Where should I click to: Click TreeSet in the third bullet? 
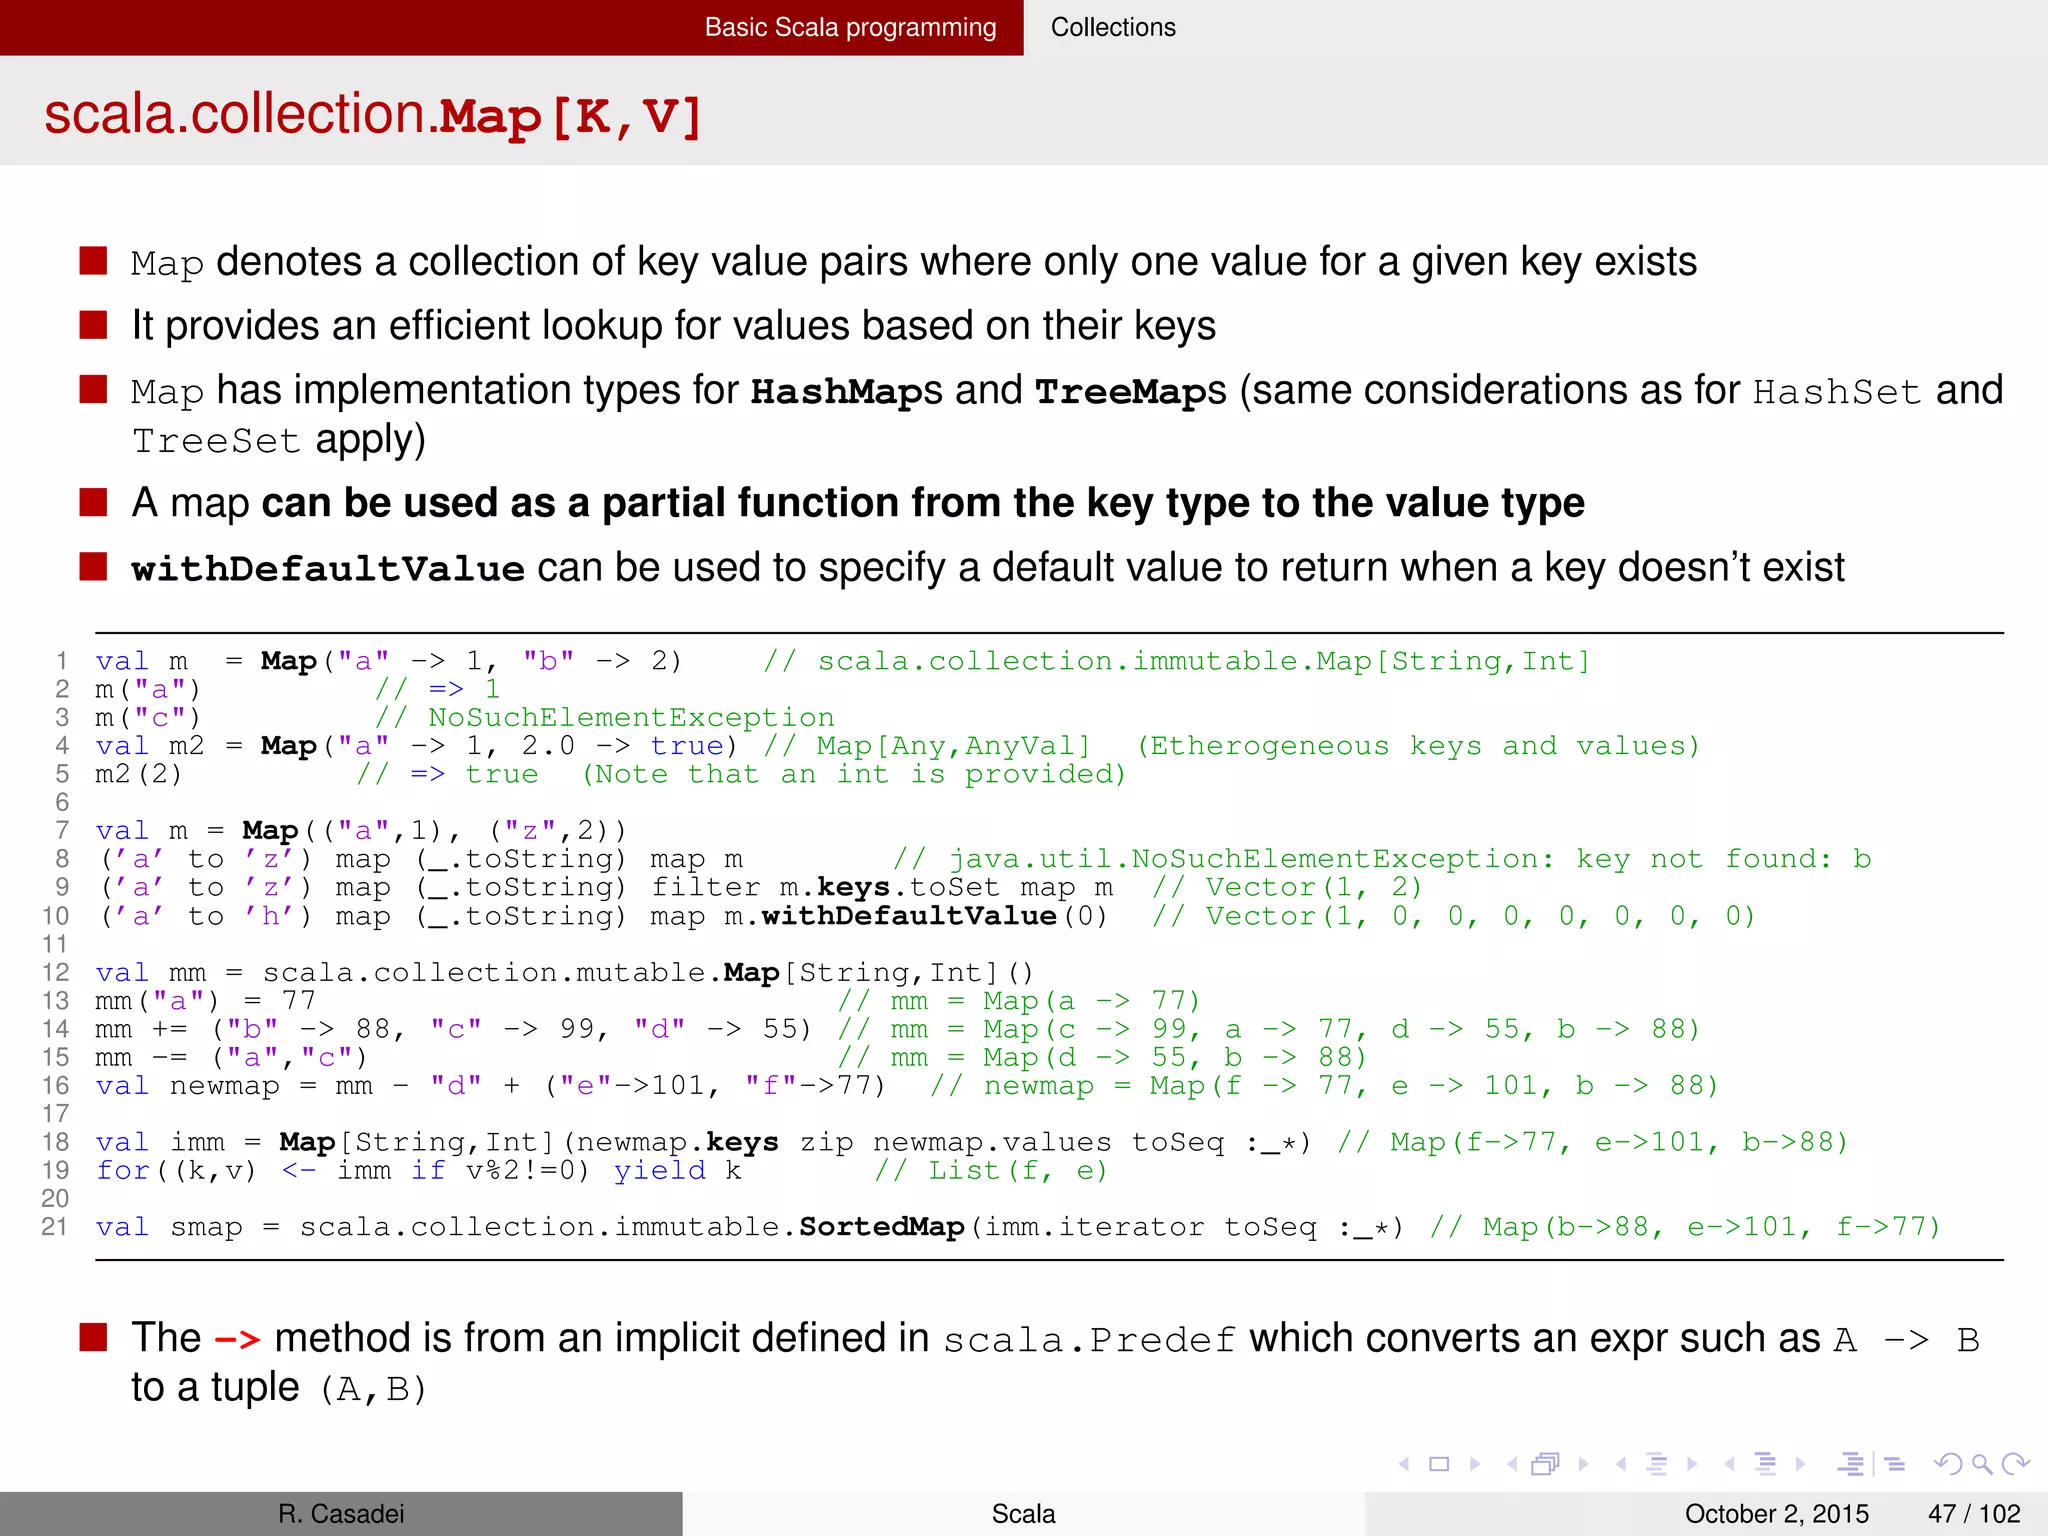(x=216, y=441)
